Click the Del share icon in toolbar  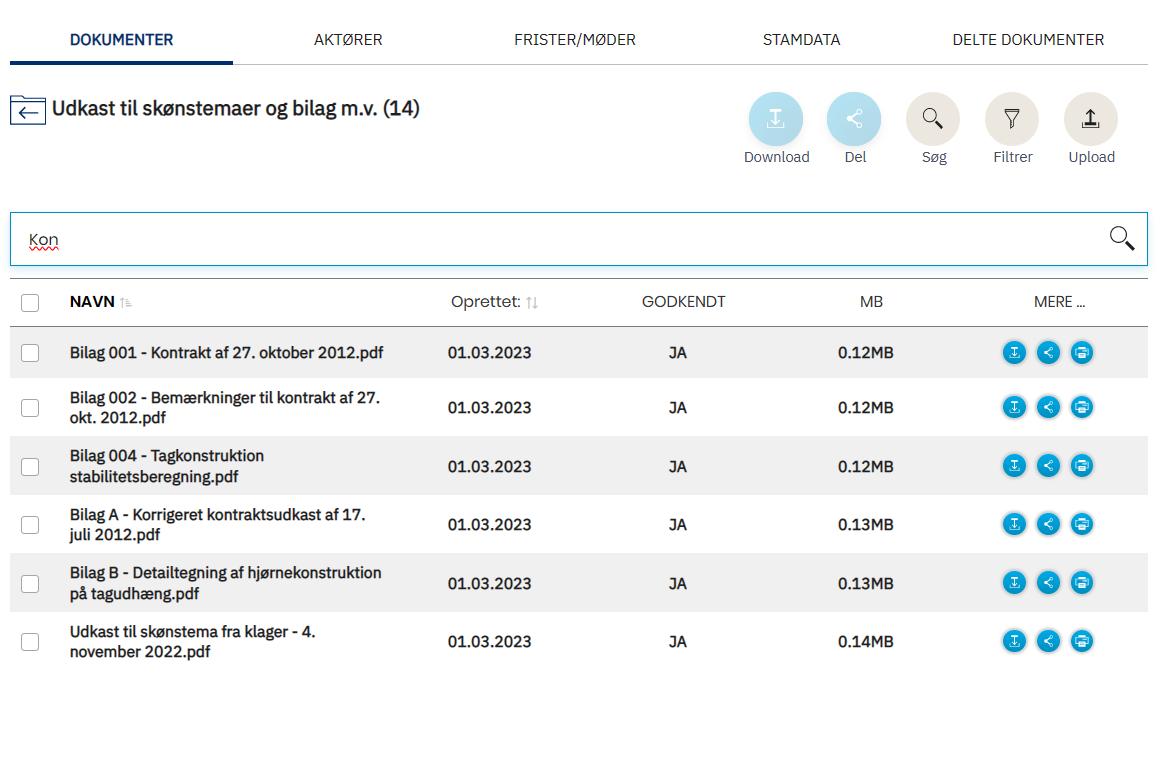[854, 119]
